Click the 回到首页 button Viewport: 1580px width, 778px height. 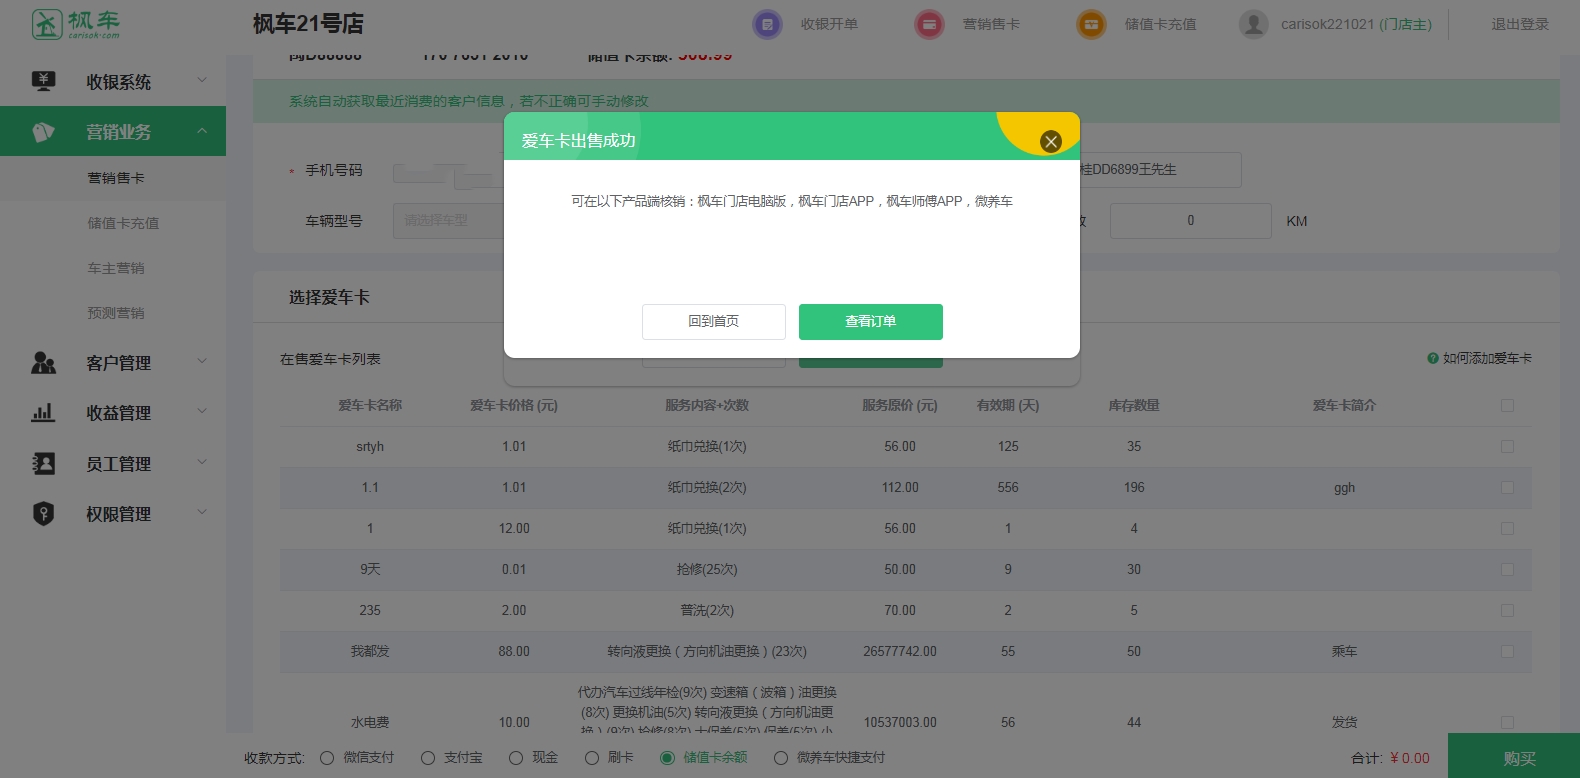713,322
